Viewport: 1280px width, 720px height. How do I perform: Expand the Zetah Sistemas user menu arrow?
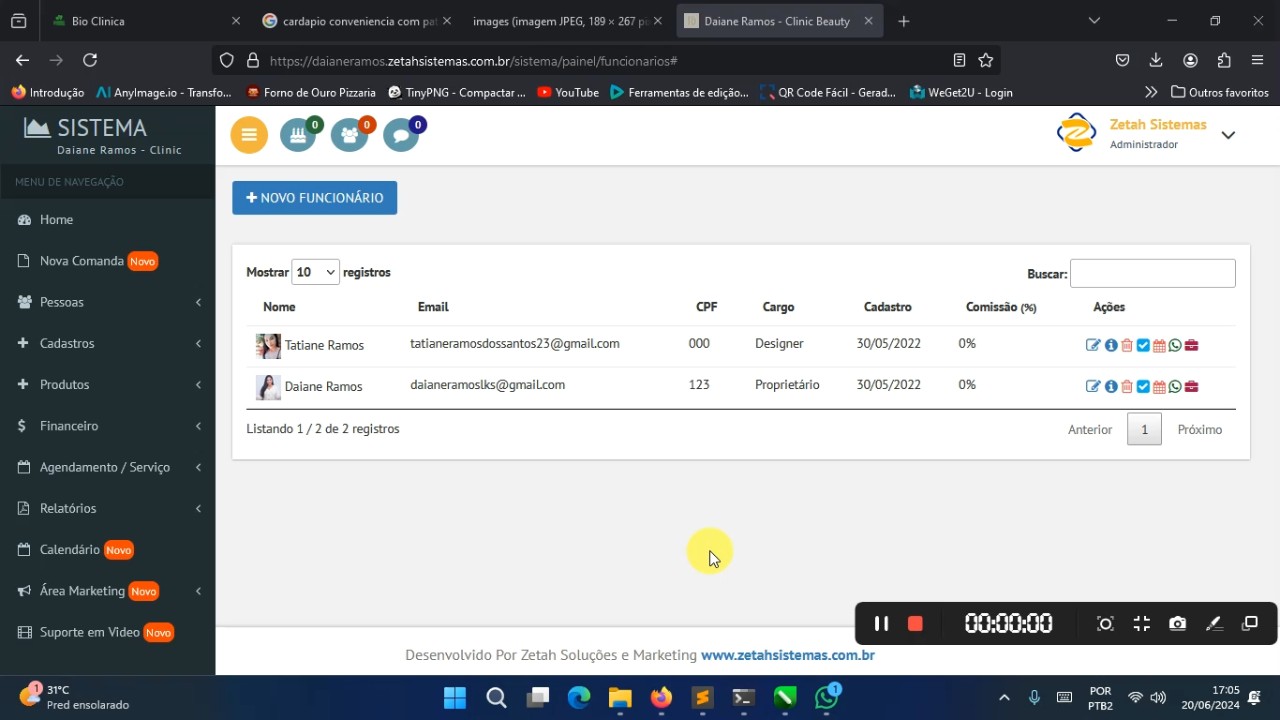(1228, 135)
